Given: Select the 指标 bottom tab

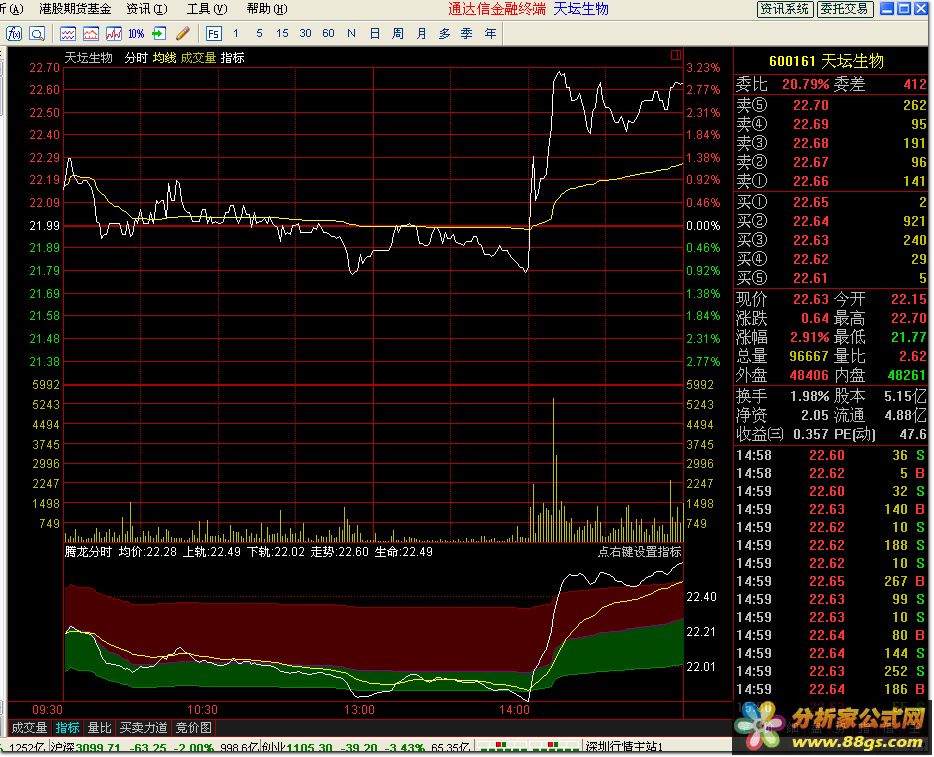Looking at the screenshot, I should [67, 728].
